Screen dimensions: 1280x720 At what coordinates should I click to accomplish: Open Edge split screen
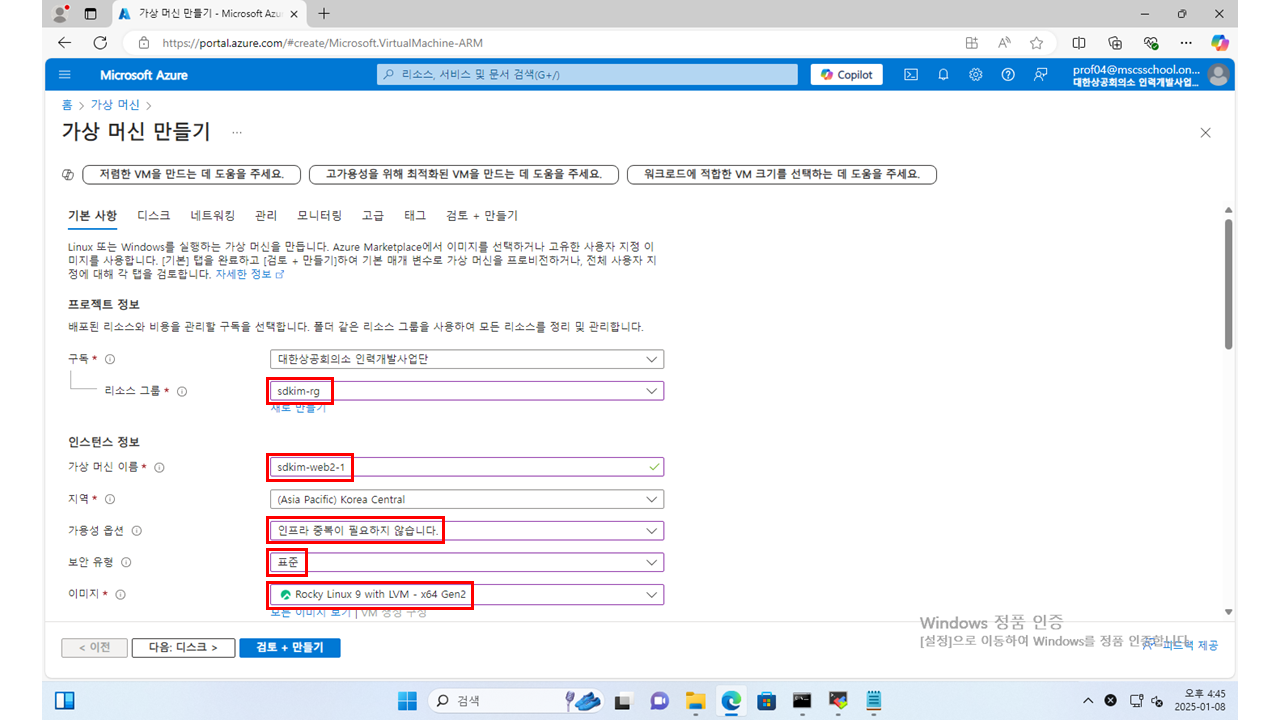tap(1079, 43)
